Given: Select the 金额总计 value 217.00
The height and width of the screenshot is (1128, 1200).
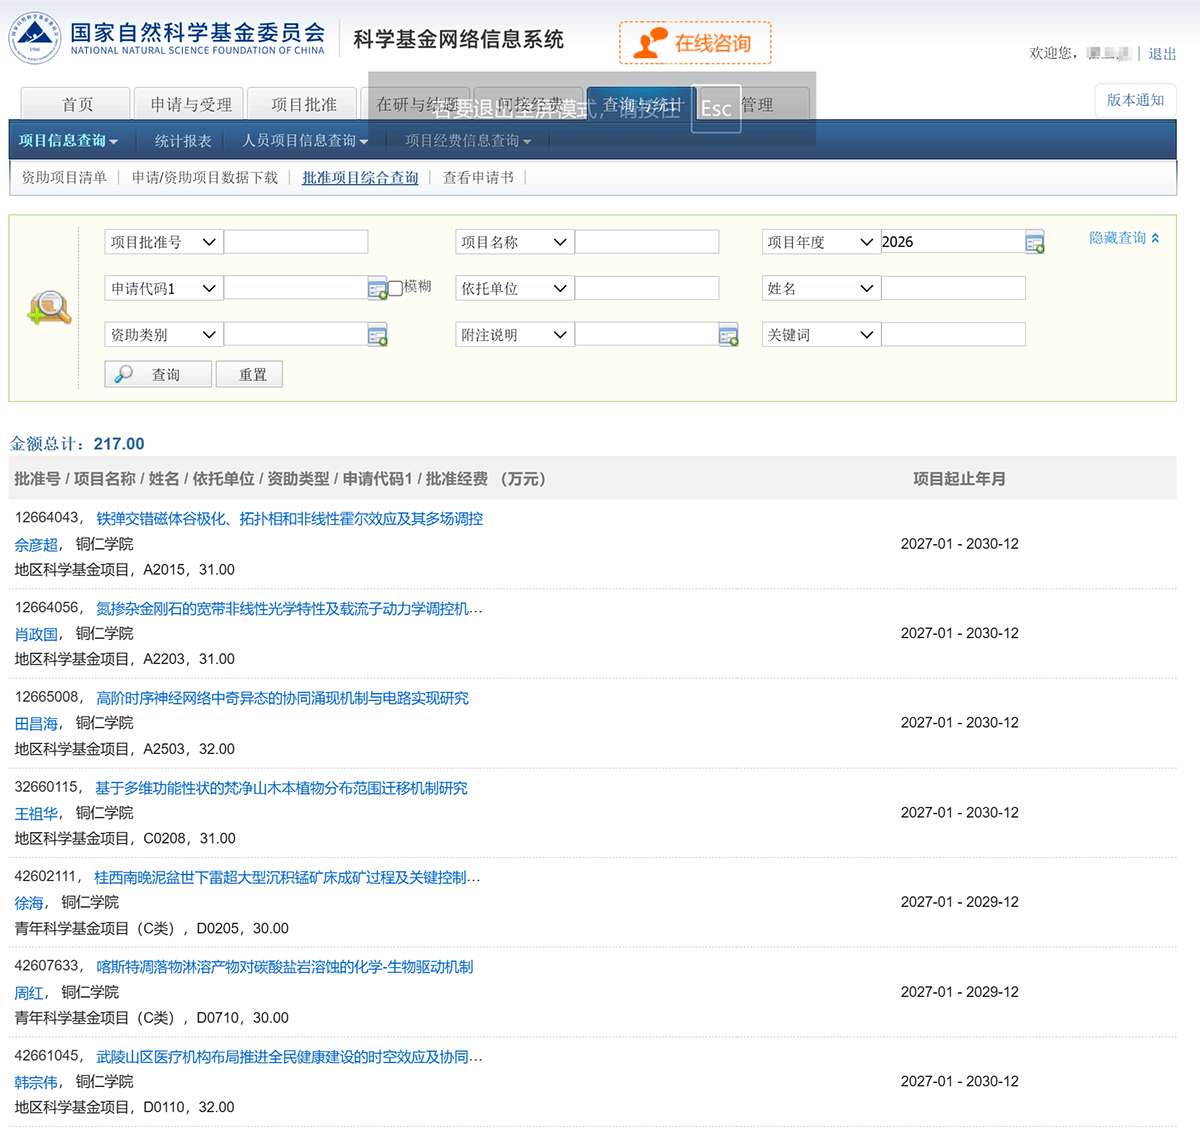Looking at the screenshot, I should [119, 444].
